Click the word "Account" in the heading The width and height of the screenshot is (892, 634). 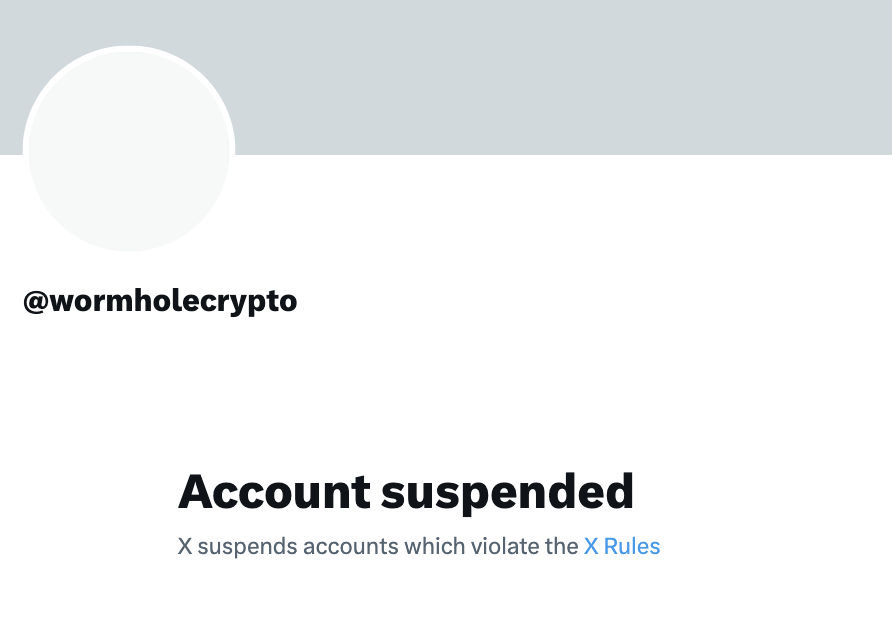274,492
